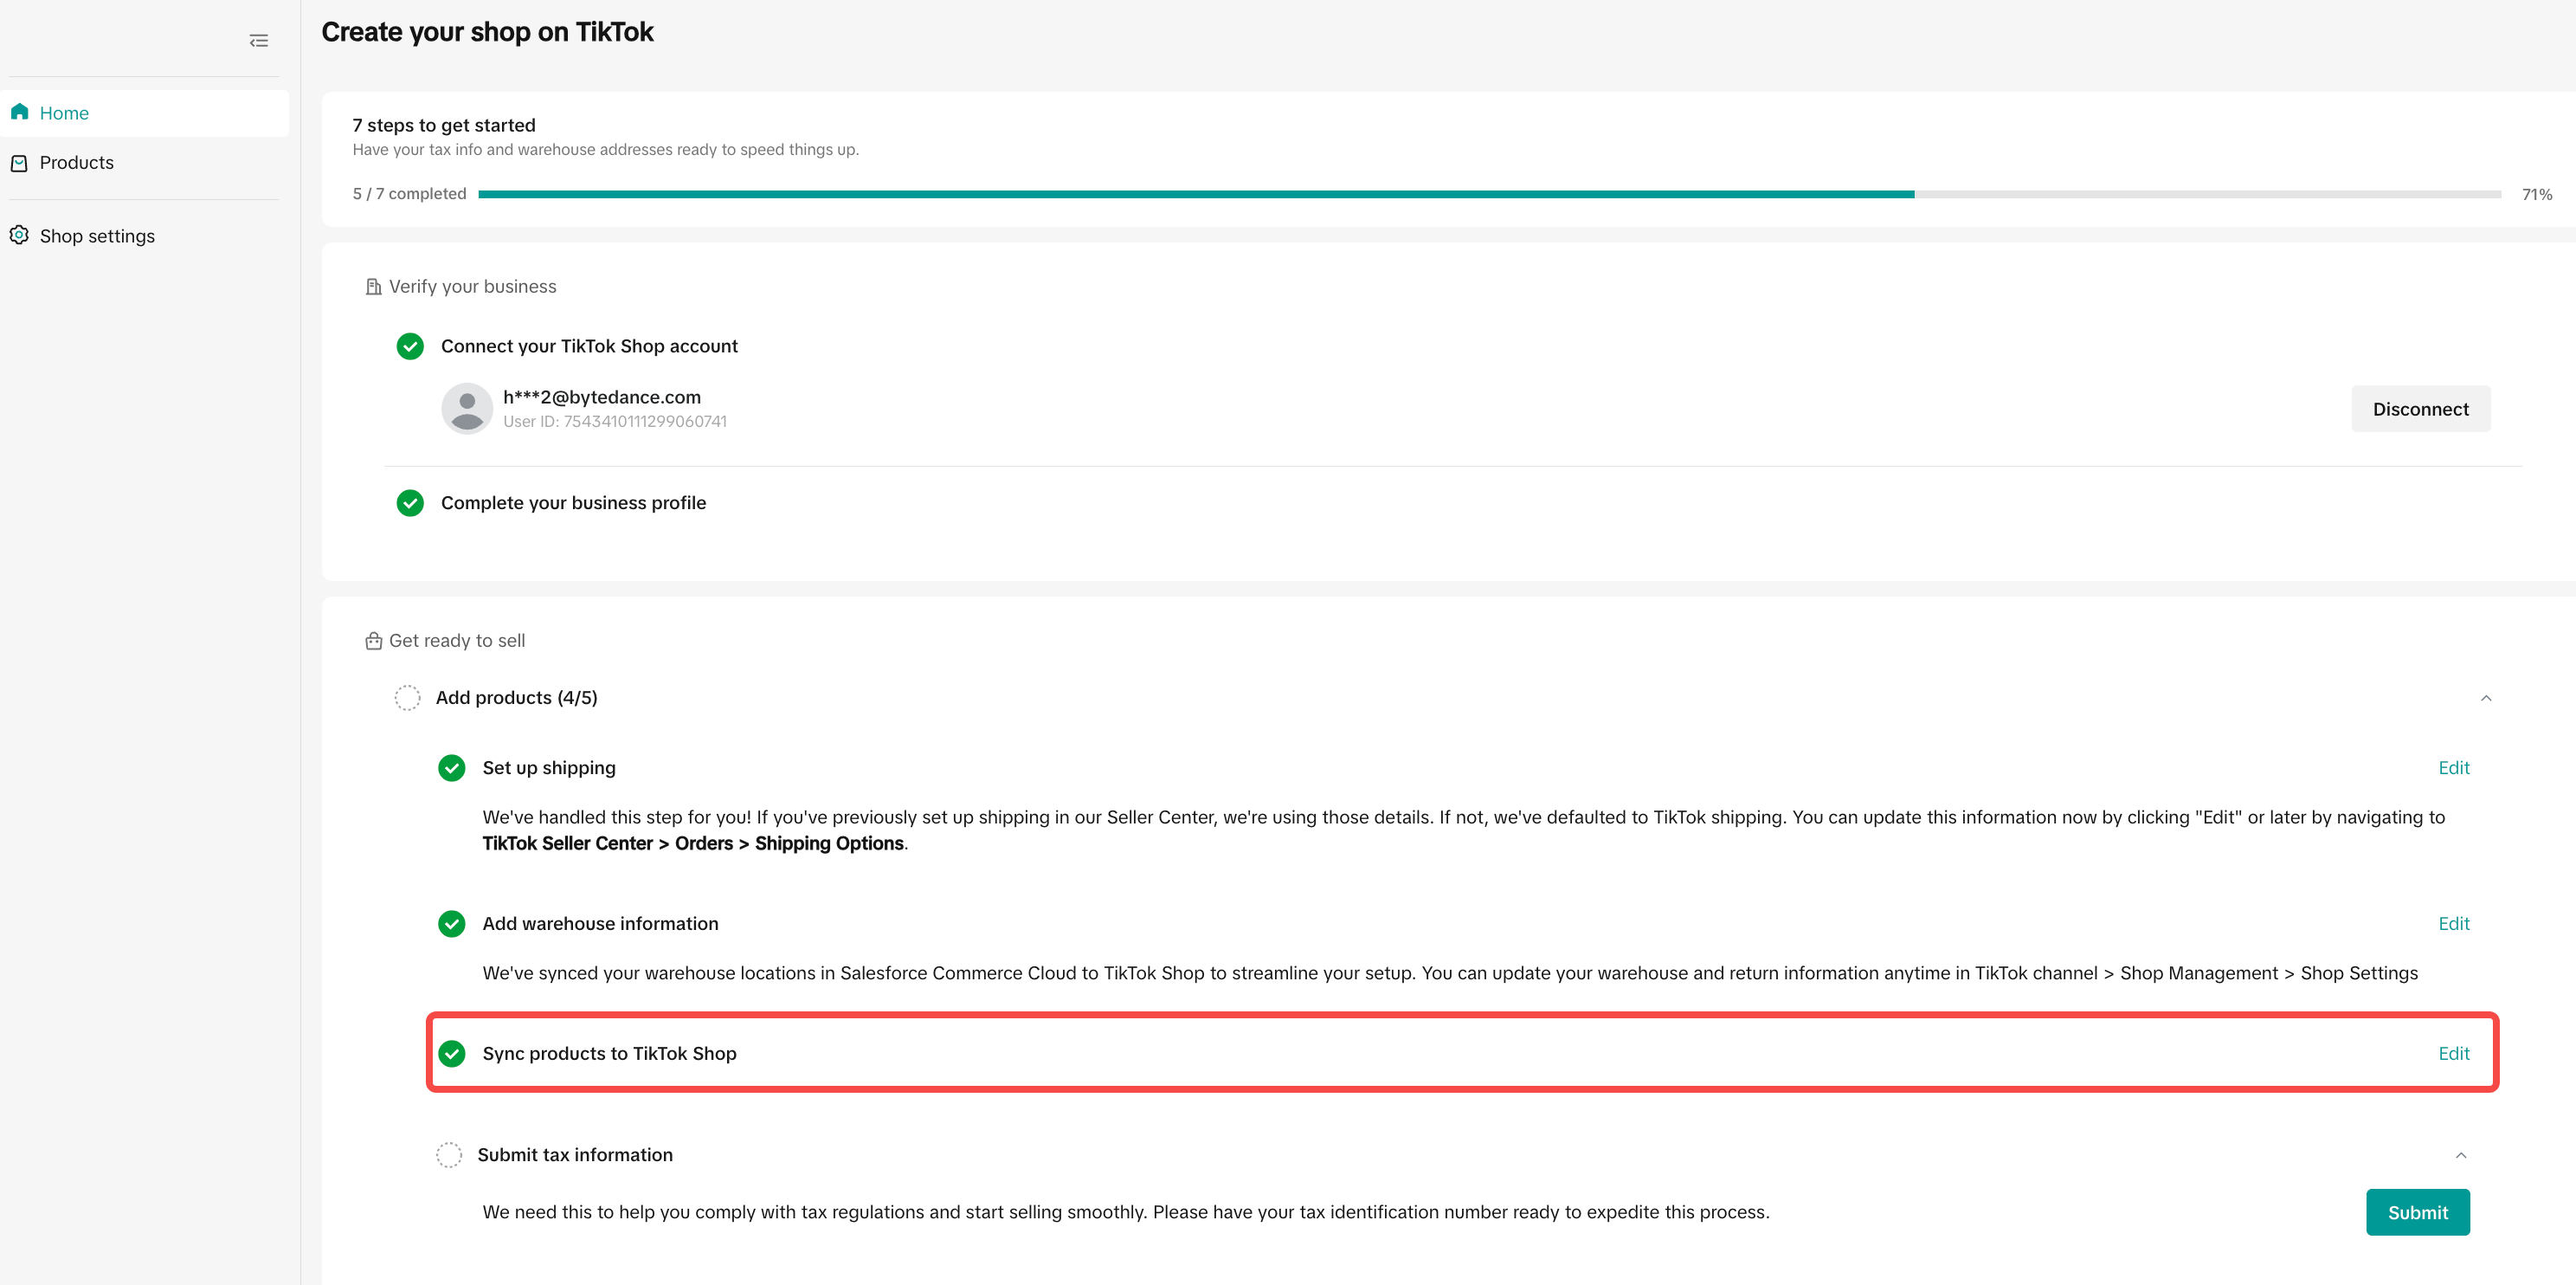Click the Shop settings gear icon
This screenshot has width=2576, height=1285.
[x=19, y=235]
